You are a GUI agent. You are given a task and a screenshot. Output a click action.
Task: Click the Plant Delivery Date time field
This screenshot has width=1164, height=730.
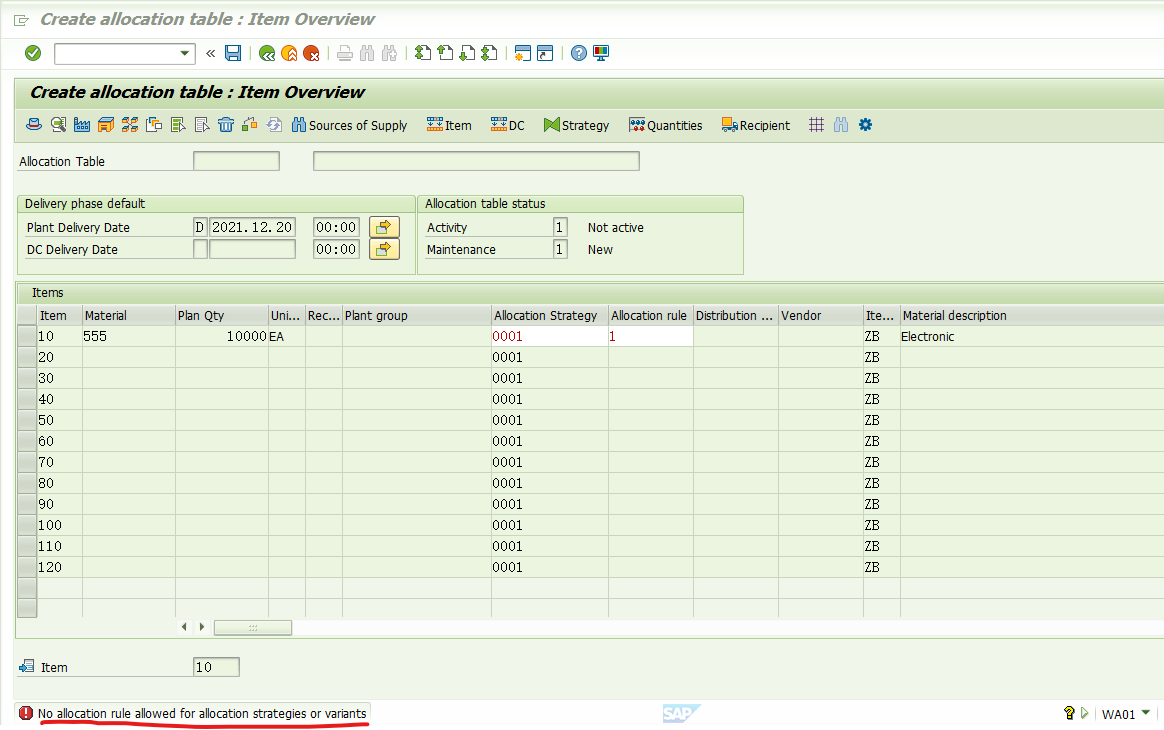pos(336,227)
